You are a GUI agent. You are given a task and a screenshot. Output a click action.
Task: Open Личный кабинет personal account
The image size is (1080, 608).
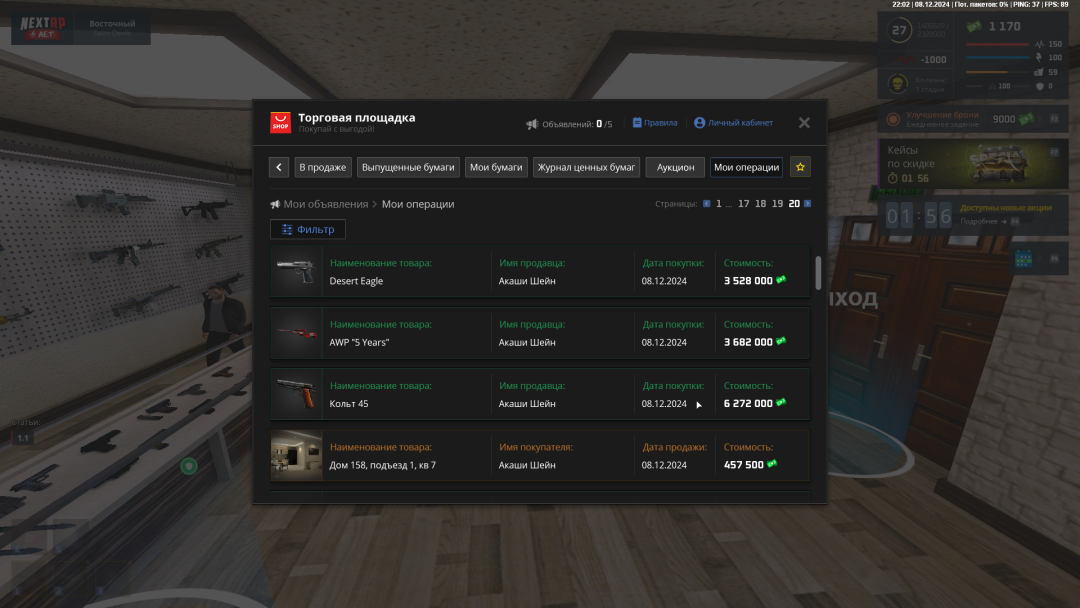pyautogui.click(x=733, y=123)
